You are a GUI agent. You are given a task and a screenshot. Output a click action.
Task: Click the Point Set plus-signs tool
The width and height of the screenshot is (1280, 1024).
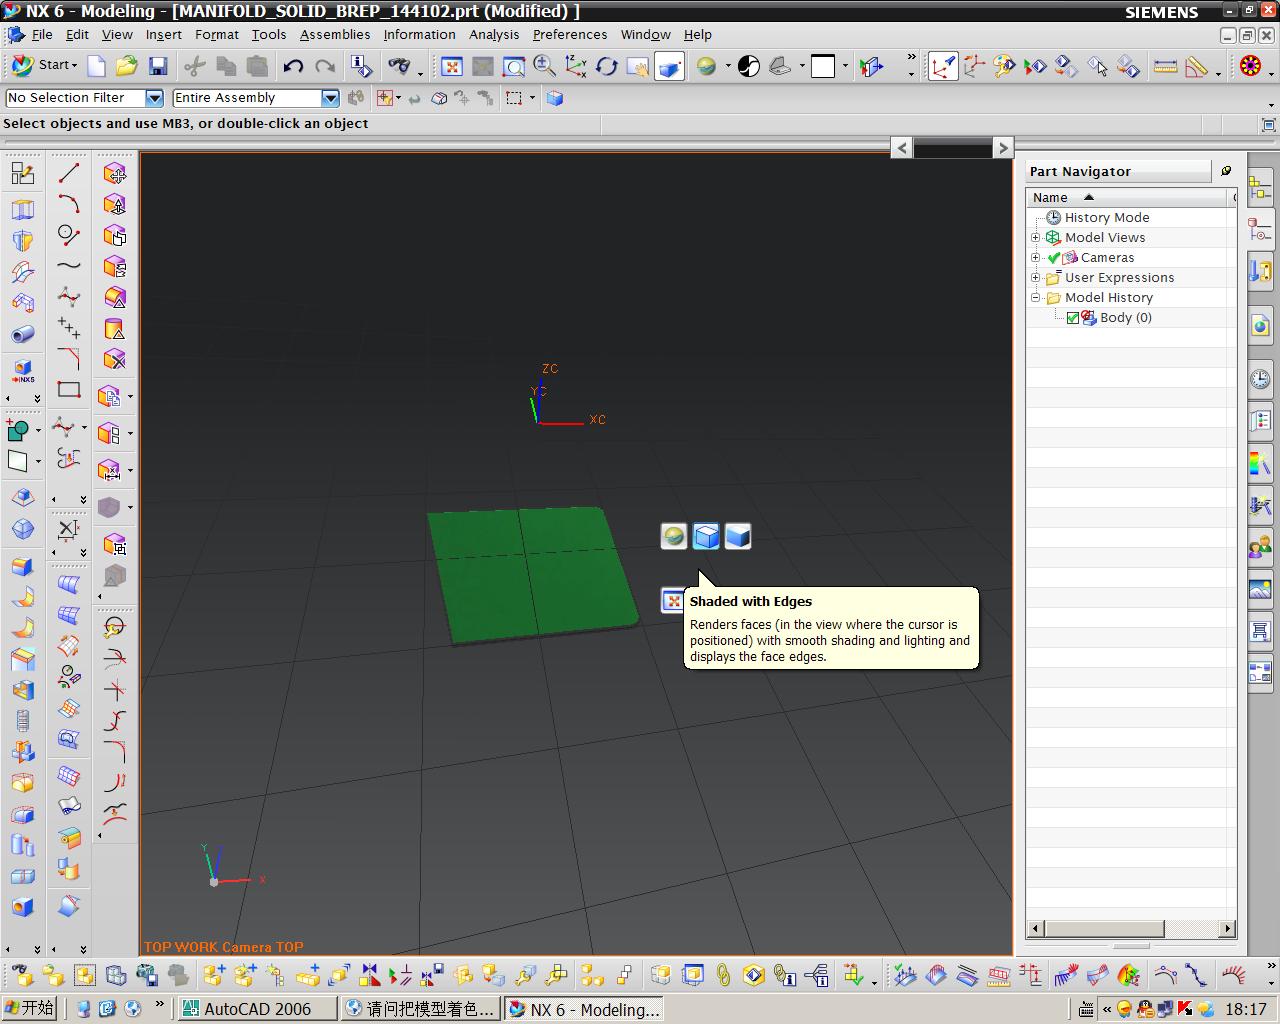pos(69,328)
